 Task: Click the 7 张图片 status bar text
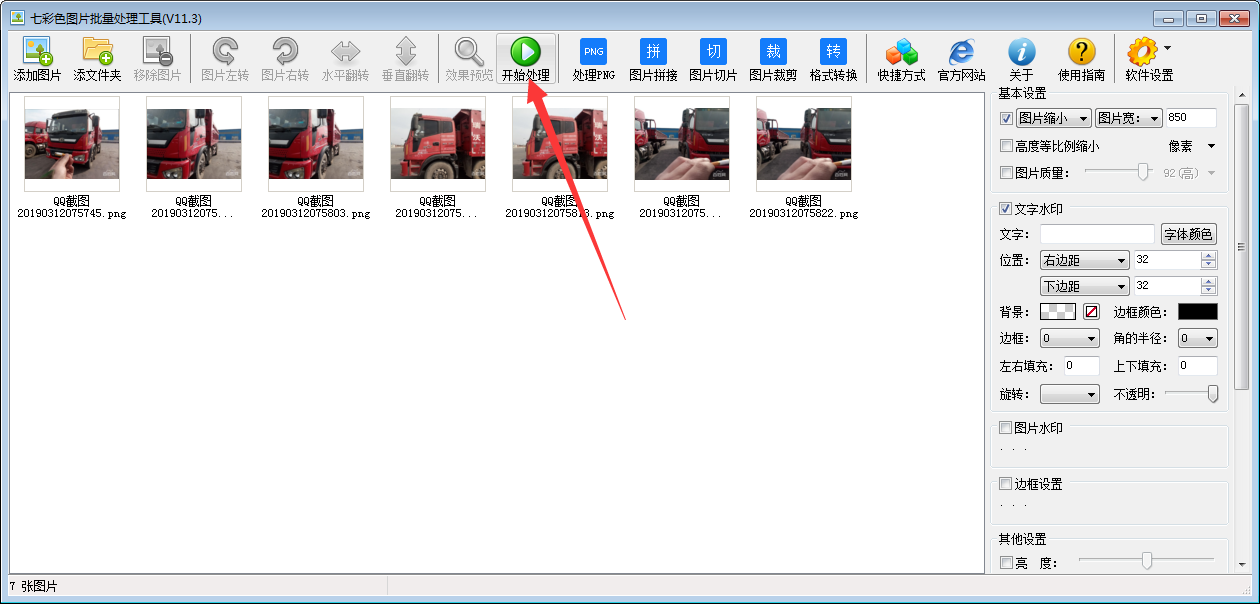click(33, 587)
